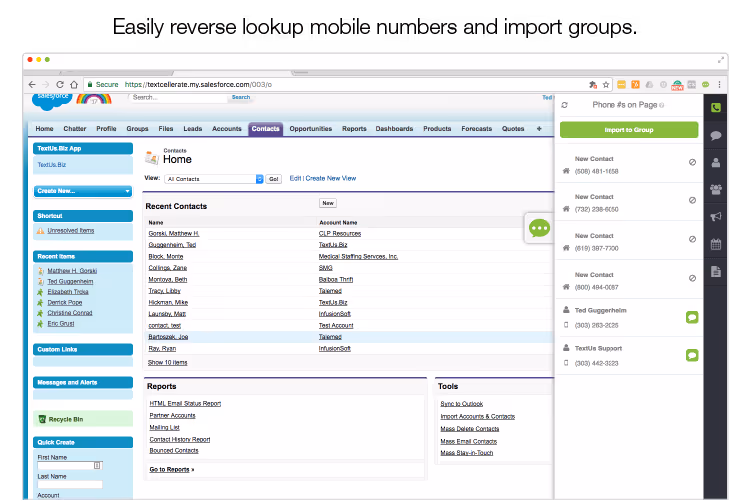
Task: Dismiss New Contact (732) 238-6050
Action: point(692,200)
